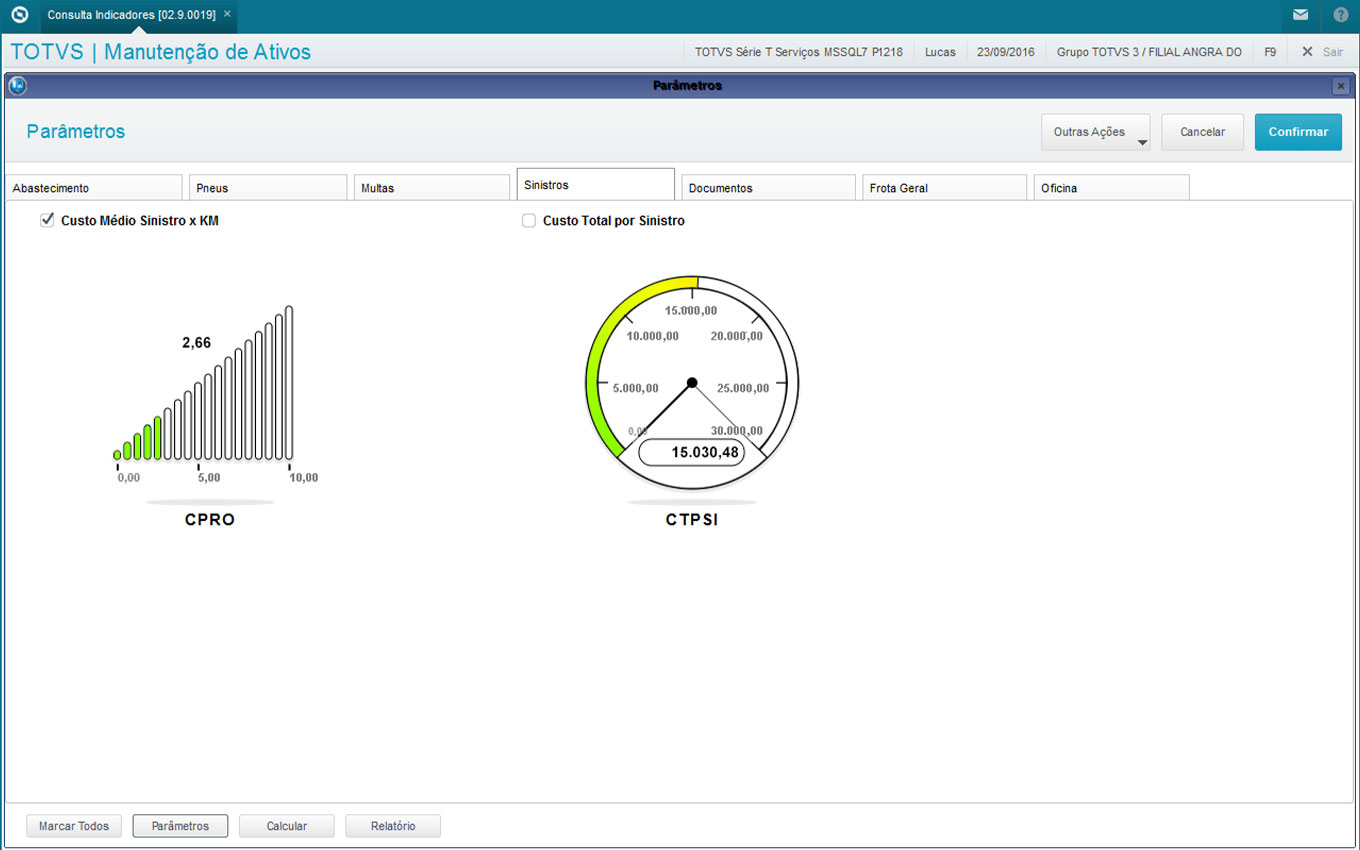Click Marcar Todos button

(x=74, y=826)
